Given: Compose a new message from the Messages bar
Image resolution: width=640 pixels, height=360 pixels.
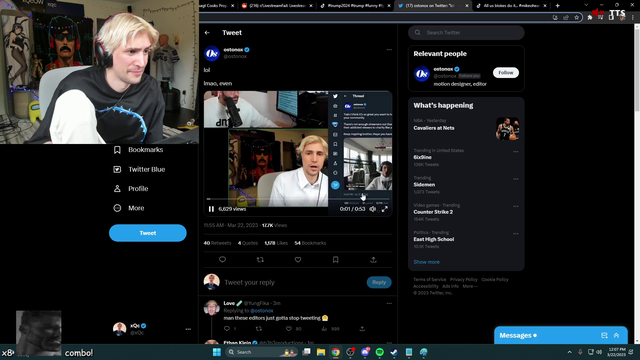Looking at the screenshot, I should tap(604, 336).
